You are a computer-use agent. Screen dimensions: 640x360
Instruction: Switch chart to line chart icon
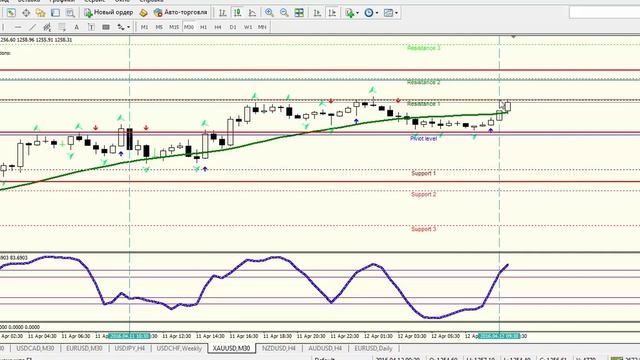click(x=252, y=13)
